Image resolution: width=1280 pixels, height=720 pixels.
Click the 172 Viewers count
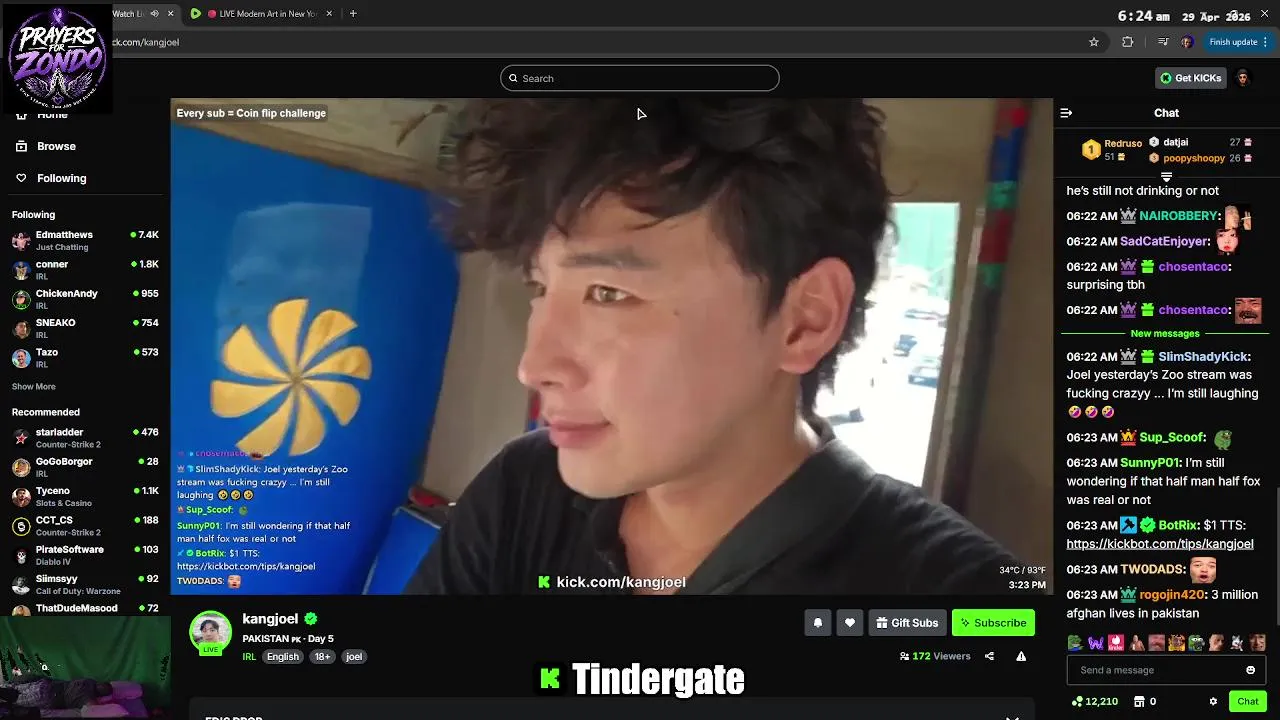coord(935,657)
